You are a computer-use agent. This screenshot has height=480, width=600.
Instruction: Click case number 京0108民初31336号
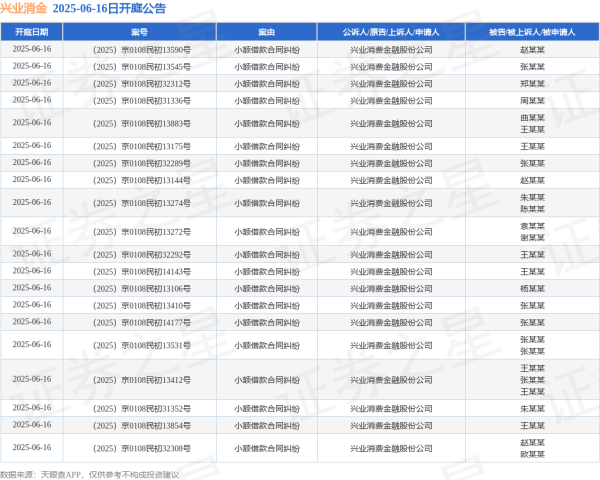[156, 101]
